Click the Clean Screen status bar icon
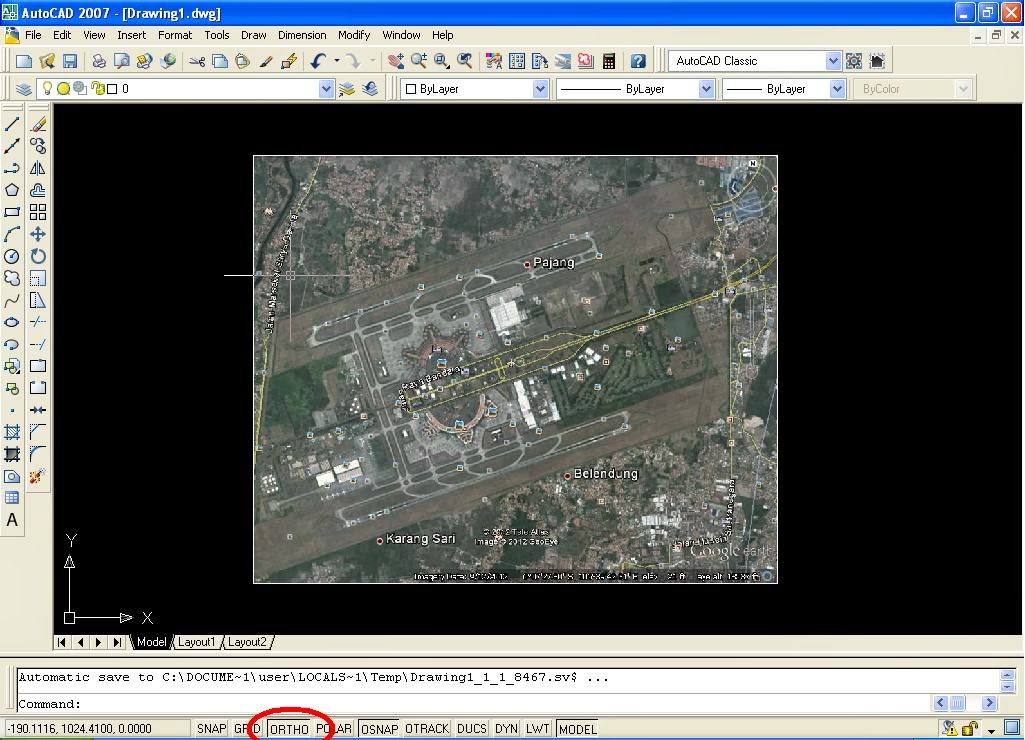This screenshot has height=740, width=1025. coord(1012,728)
